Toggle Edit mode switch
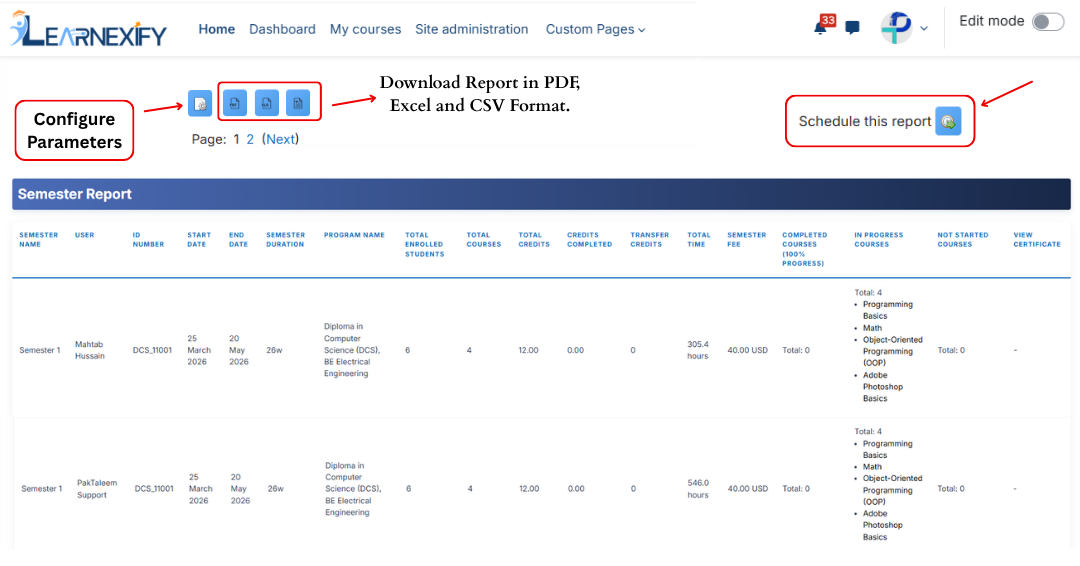The width and height of the screenshot is (1080, 566). [x=1048, y=22]
